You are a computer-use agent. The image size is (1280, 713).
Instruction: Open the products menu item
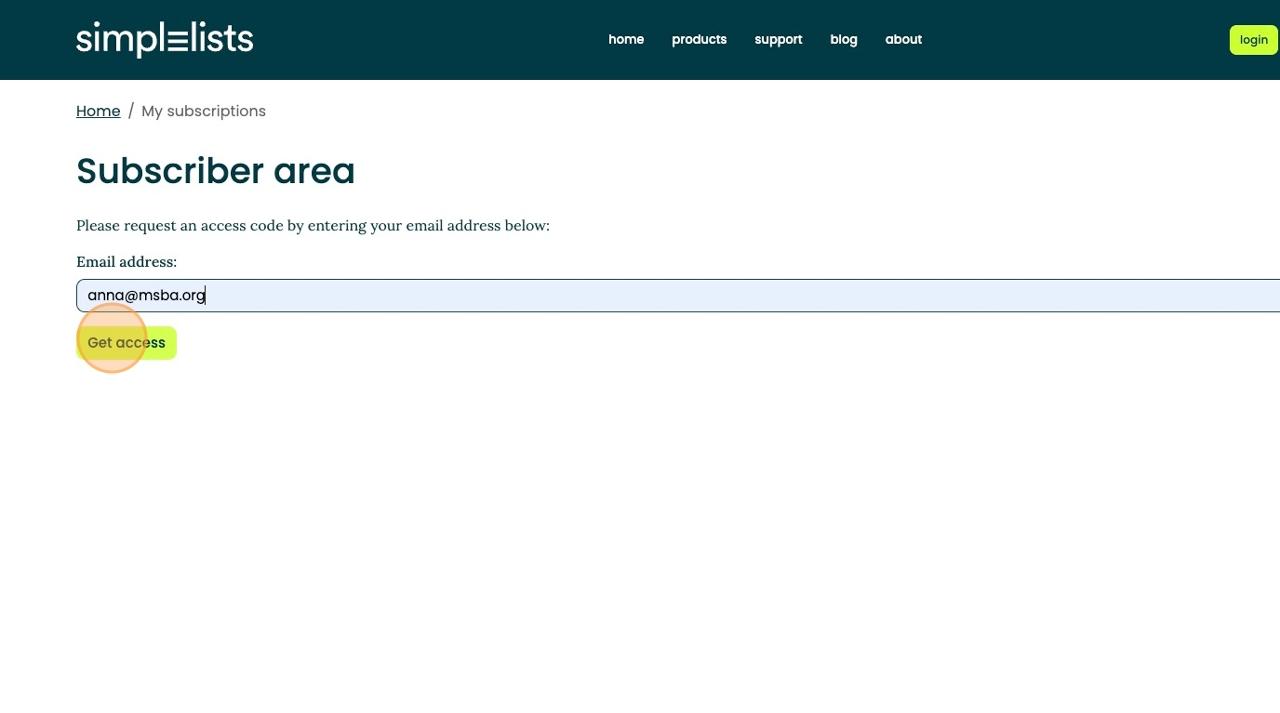pyautogui.click(x=699, y=39)
